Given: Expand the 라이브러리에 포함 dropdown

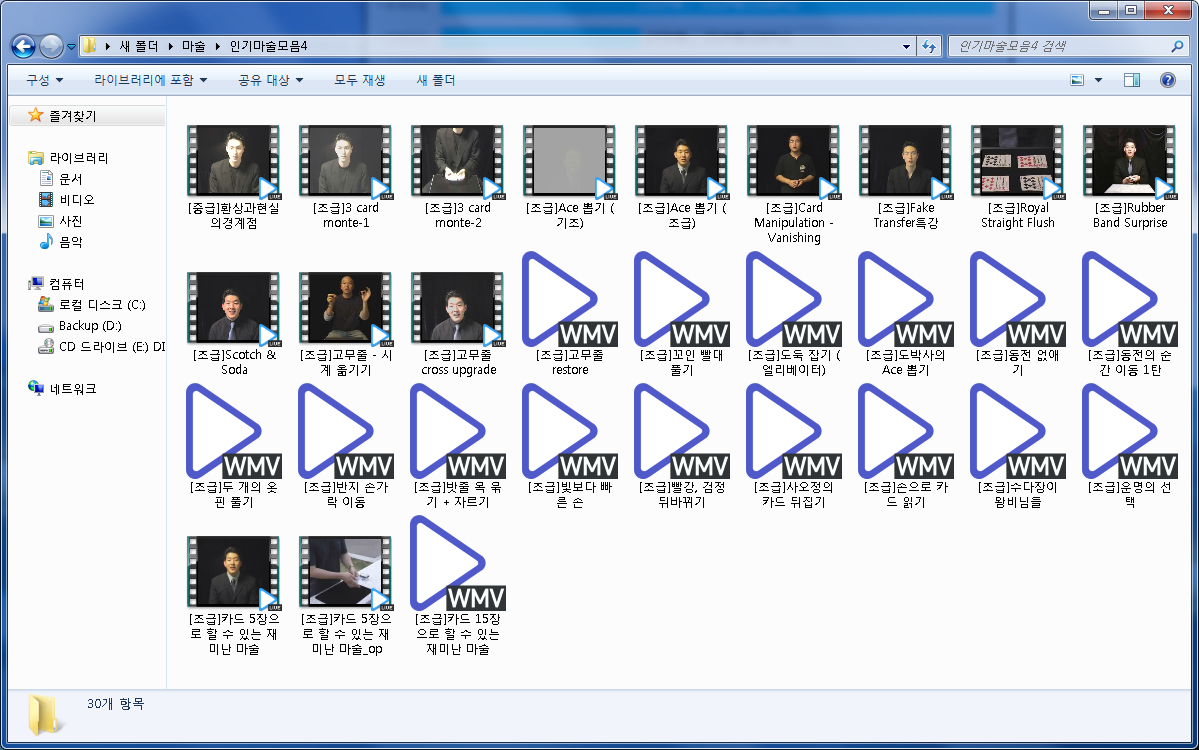Looking at the screenshot, I should point(150,80).
